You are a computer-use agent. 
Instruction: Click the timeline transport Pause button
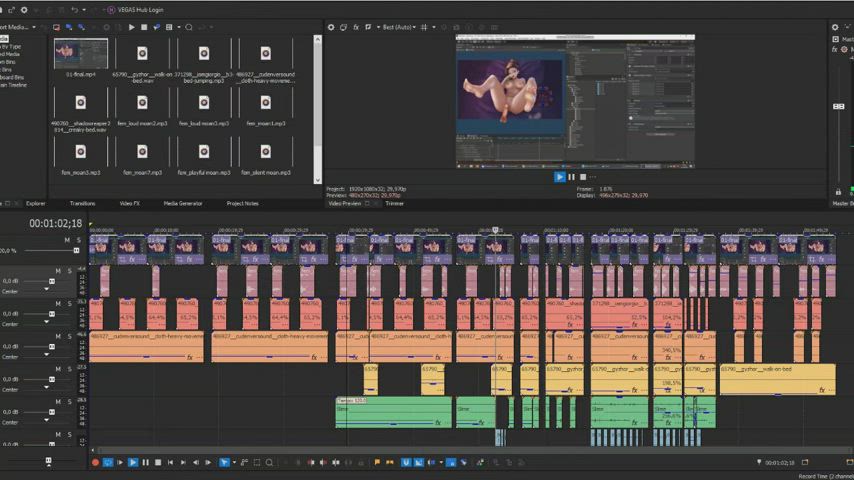pyautogui.click(x=145, y=462)
